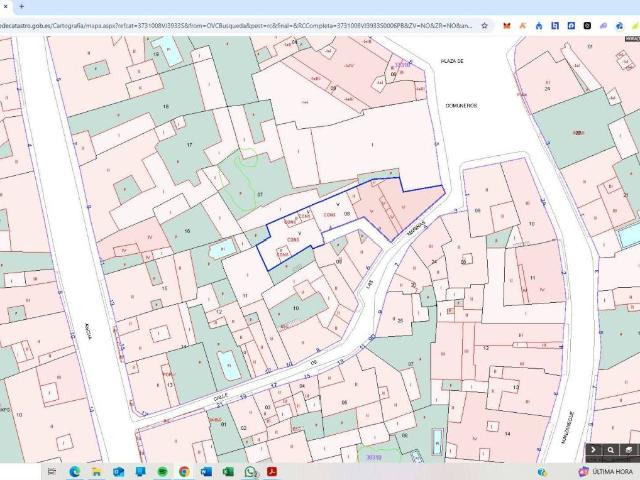Bookmark this page with the star icon

point(485,25)
